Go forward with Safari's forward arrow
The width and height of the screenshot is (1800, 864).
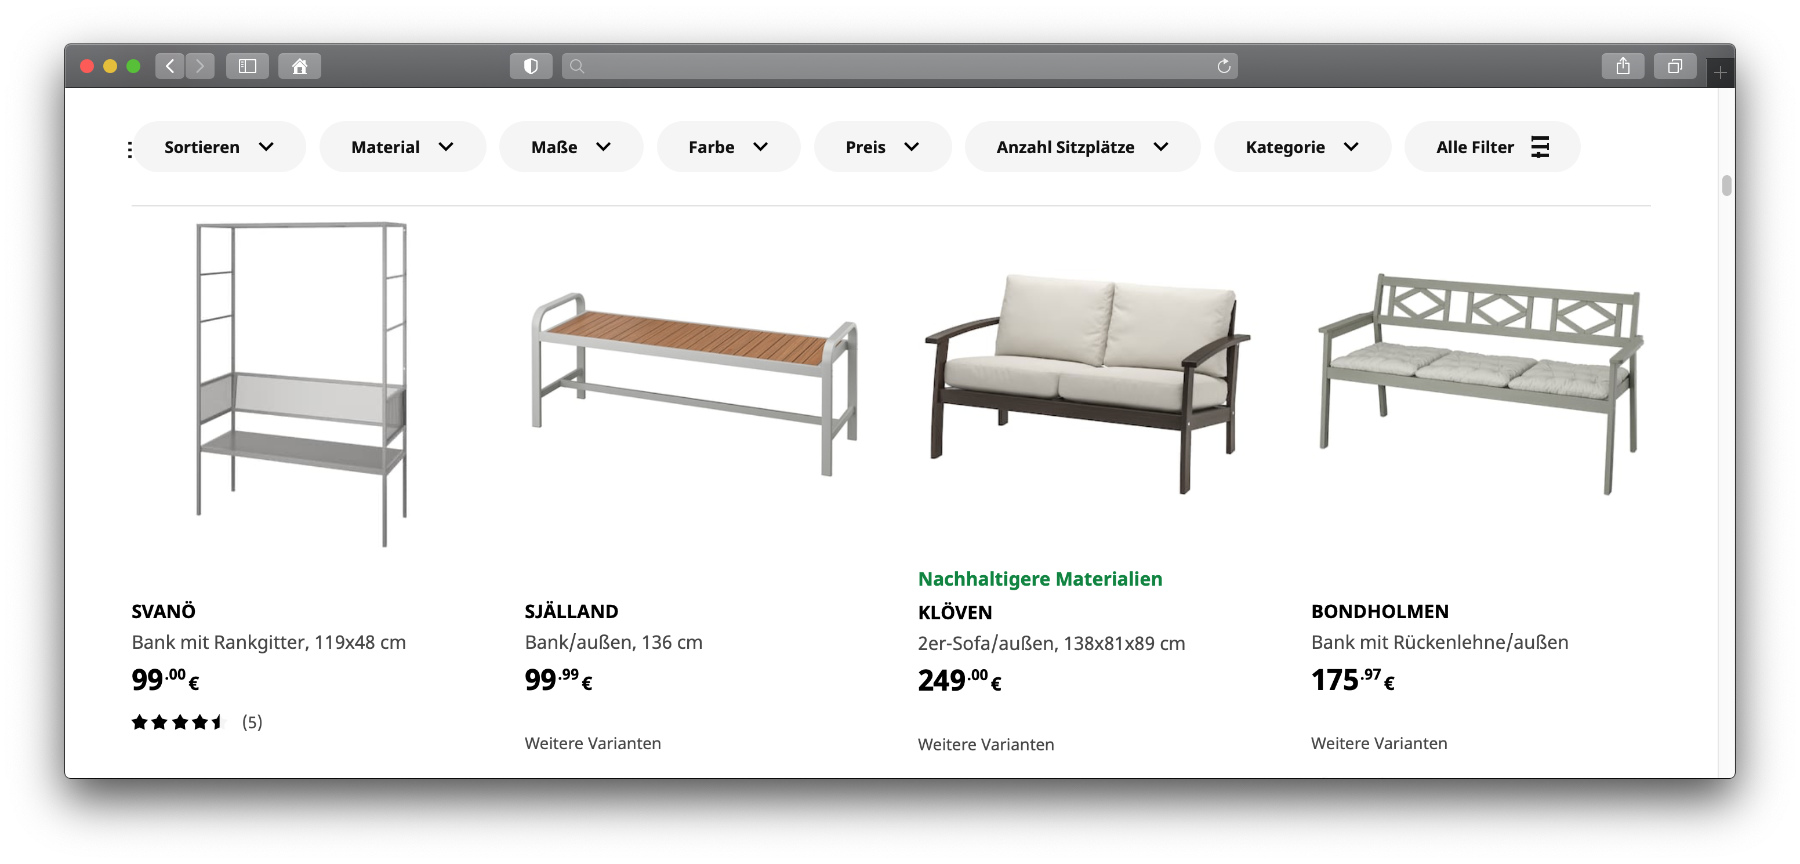point(200,66)
